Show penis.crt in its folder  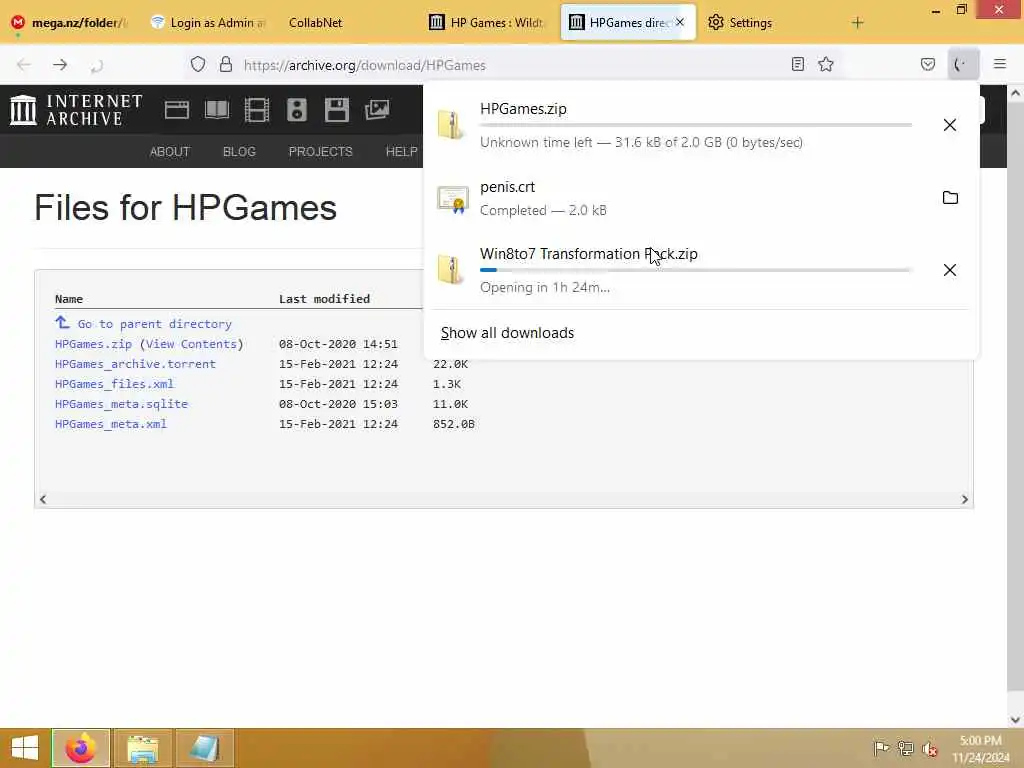tap(950, 197)
